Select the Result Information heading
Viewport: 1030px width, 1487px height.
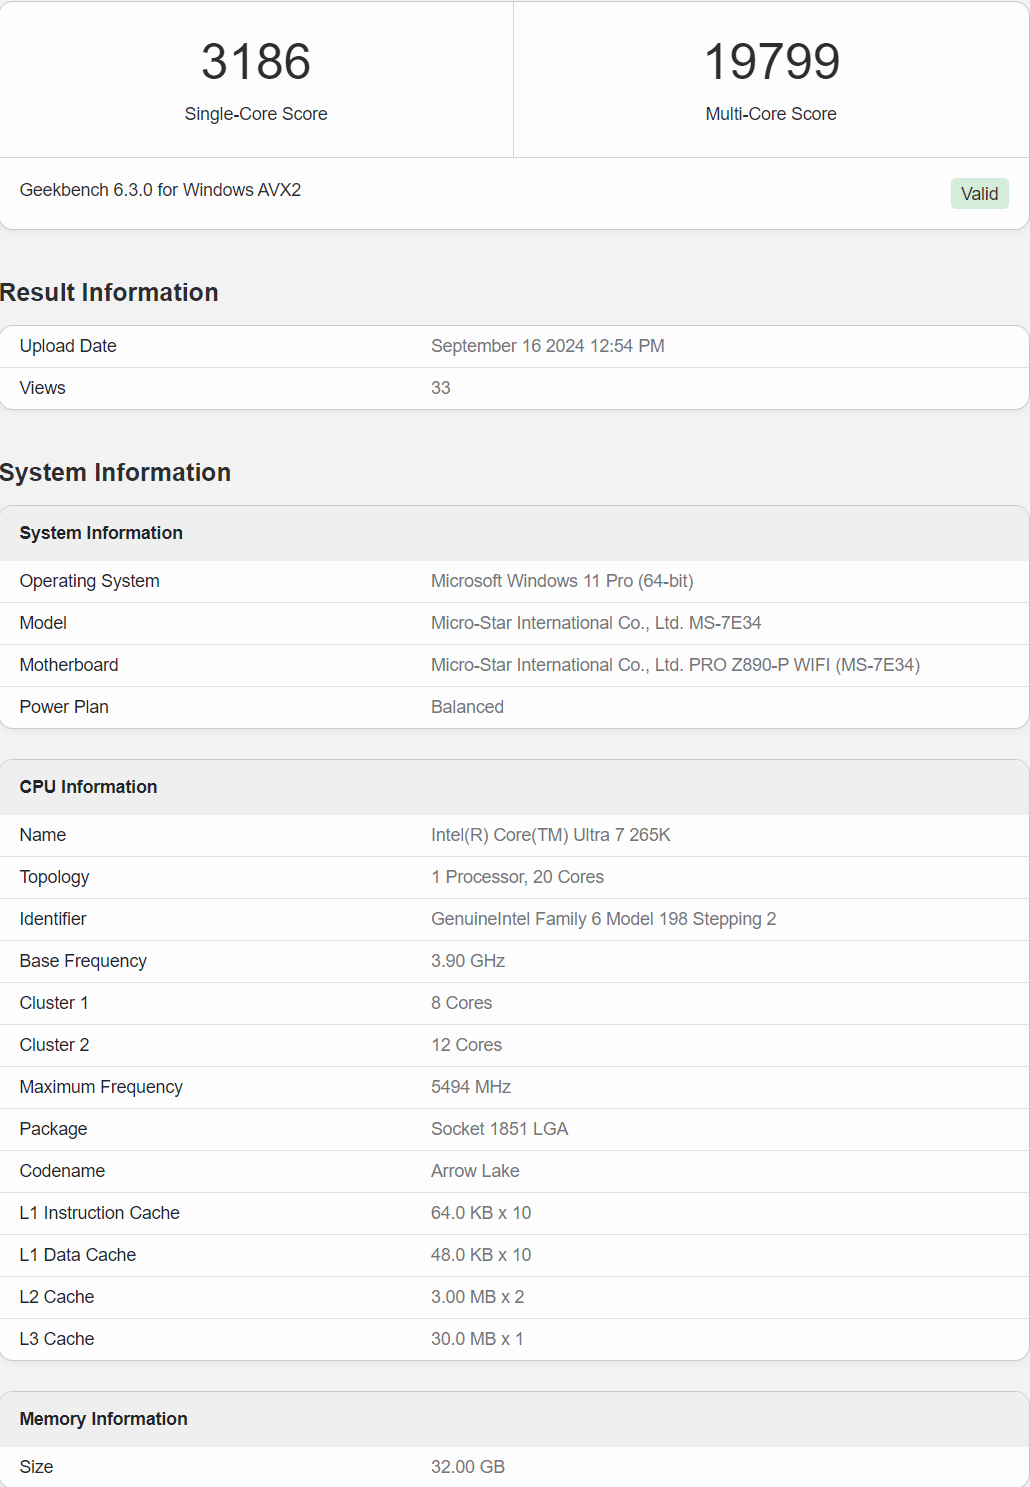coord(109,293)
